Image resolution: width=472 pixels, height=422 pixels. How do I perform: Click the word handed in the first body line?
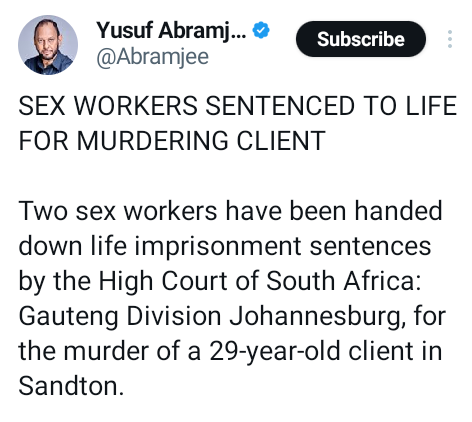(398, 211)
